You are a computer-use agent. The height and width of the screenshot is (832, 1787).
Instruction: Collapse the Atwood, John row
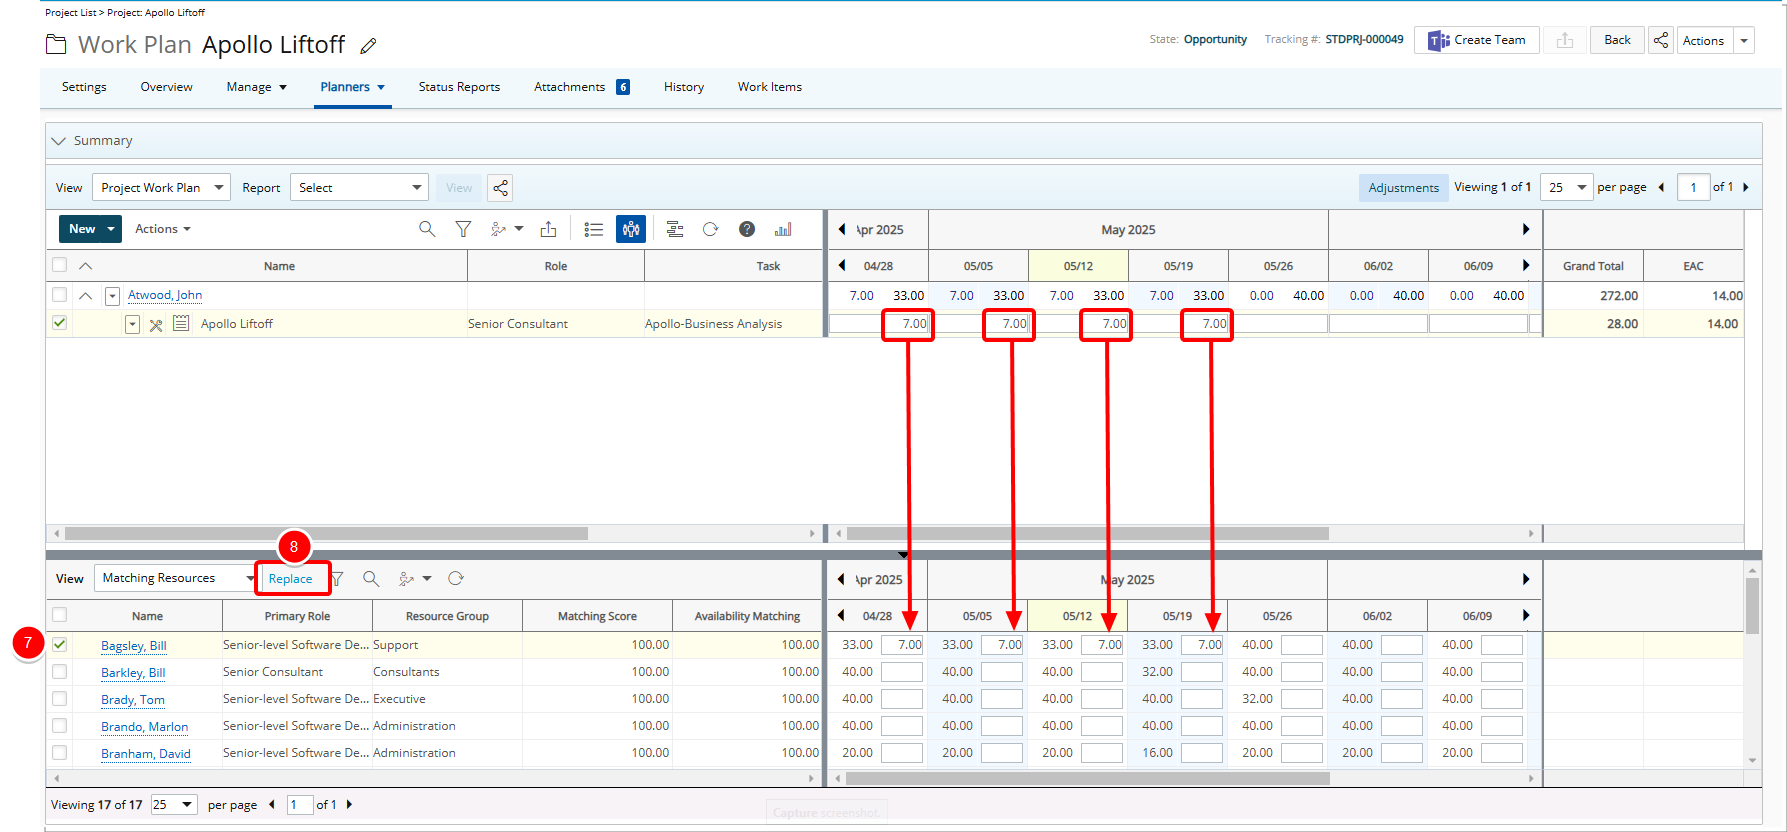[86, 295]
